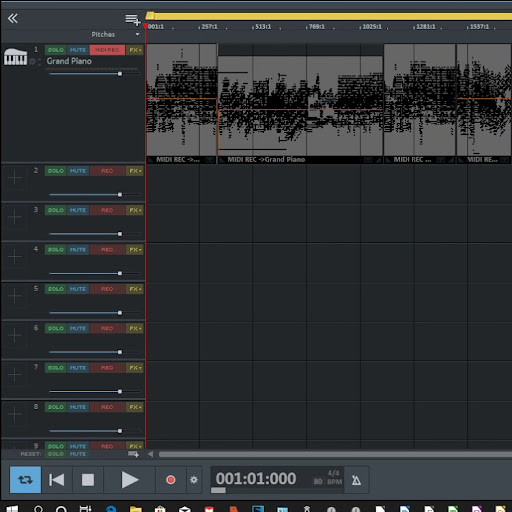
Task: Start recording with red record button
Action: pyautogui.click(x=171, y=480)
